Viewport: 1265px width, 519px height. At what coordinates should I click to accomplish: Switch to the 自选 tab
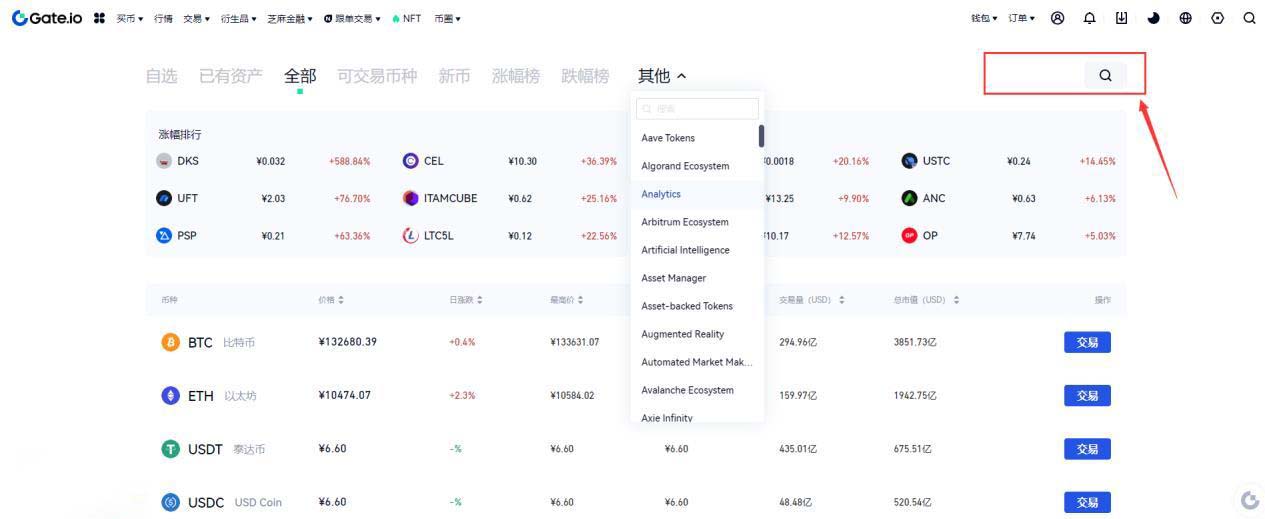tap(162, 76)
